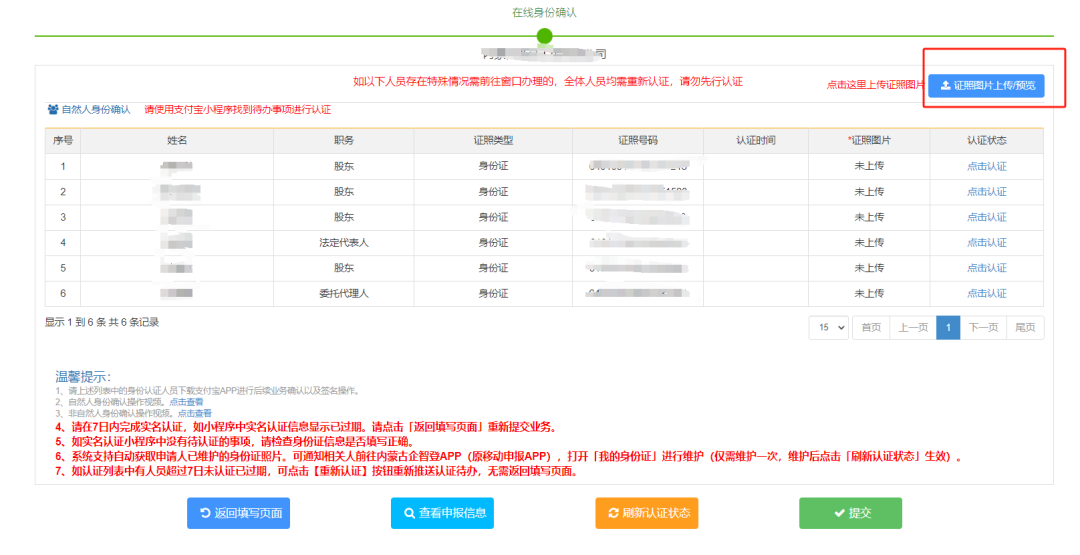Click the 姓名 column header
The width and height of the screenshot is (1080, 555).
pos(177,140)
